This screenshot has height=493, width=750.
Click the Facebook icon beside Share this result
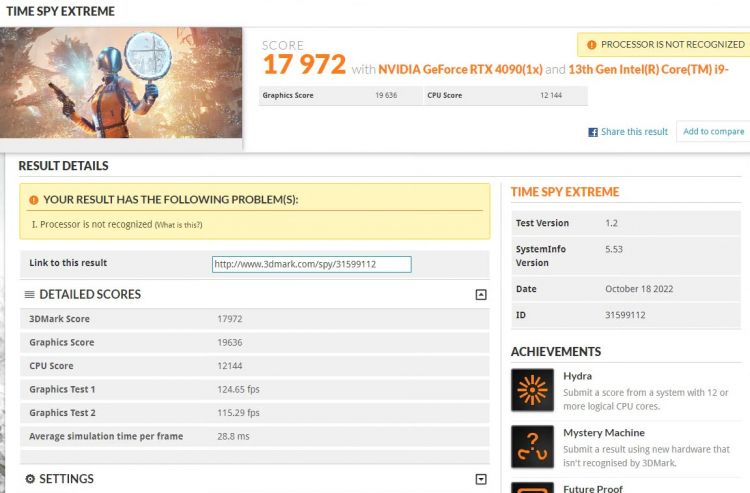pyautogui.click(x=593, y=132)
